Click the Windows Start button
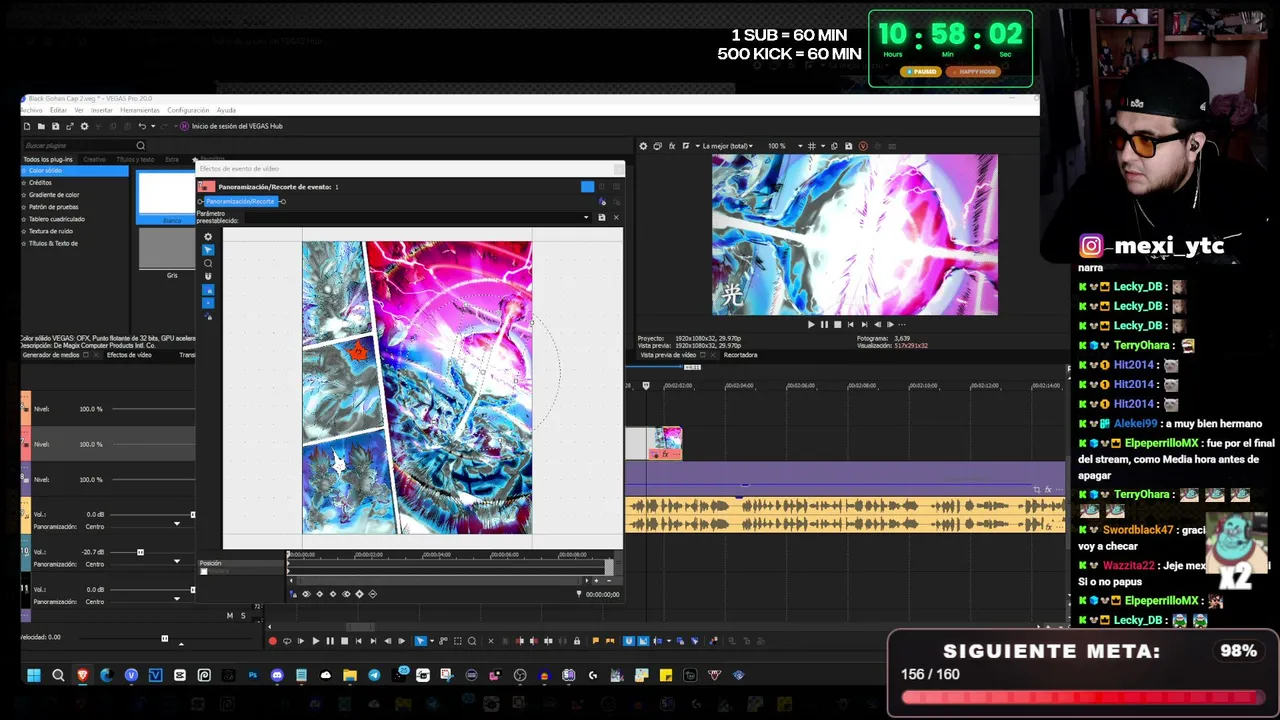This screenshot has height=720, width=1280. (x=34, y=675)
